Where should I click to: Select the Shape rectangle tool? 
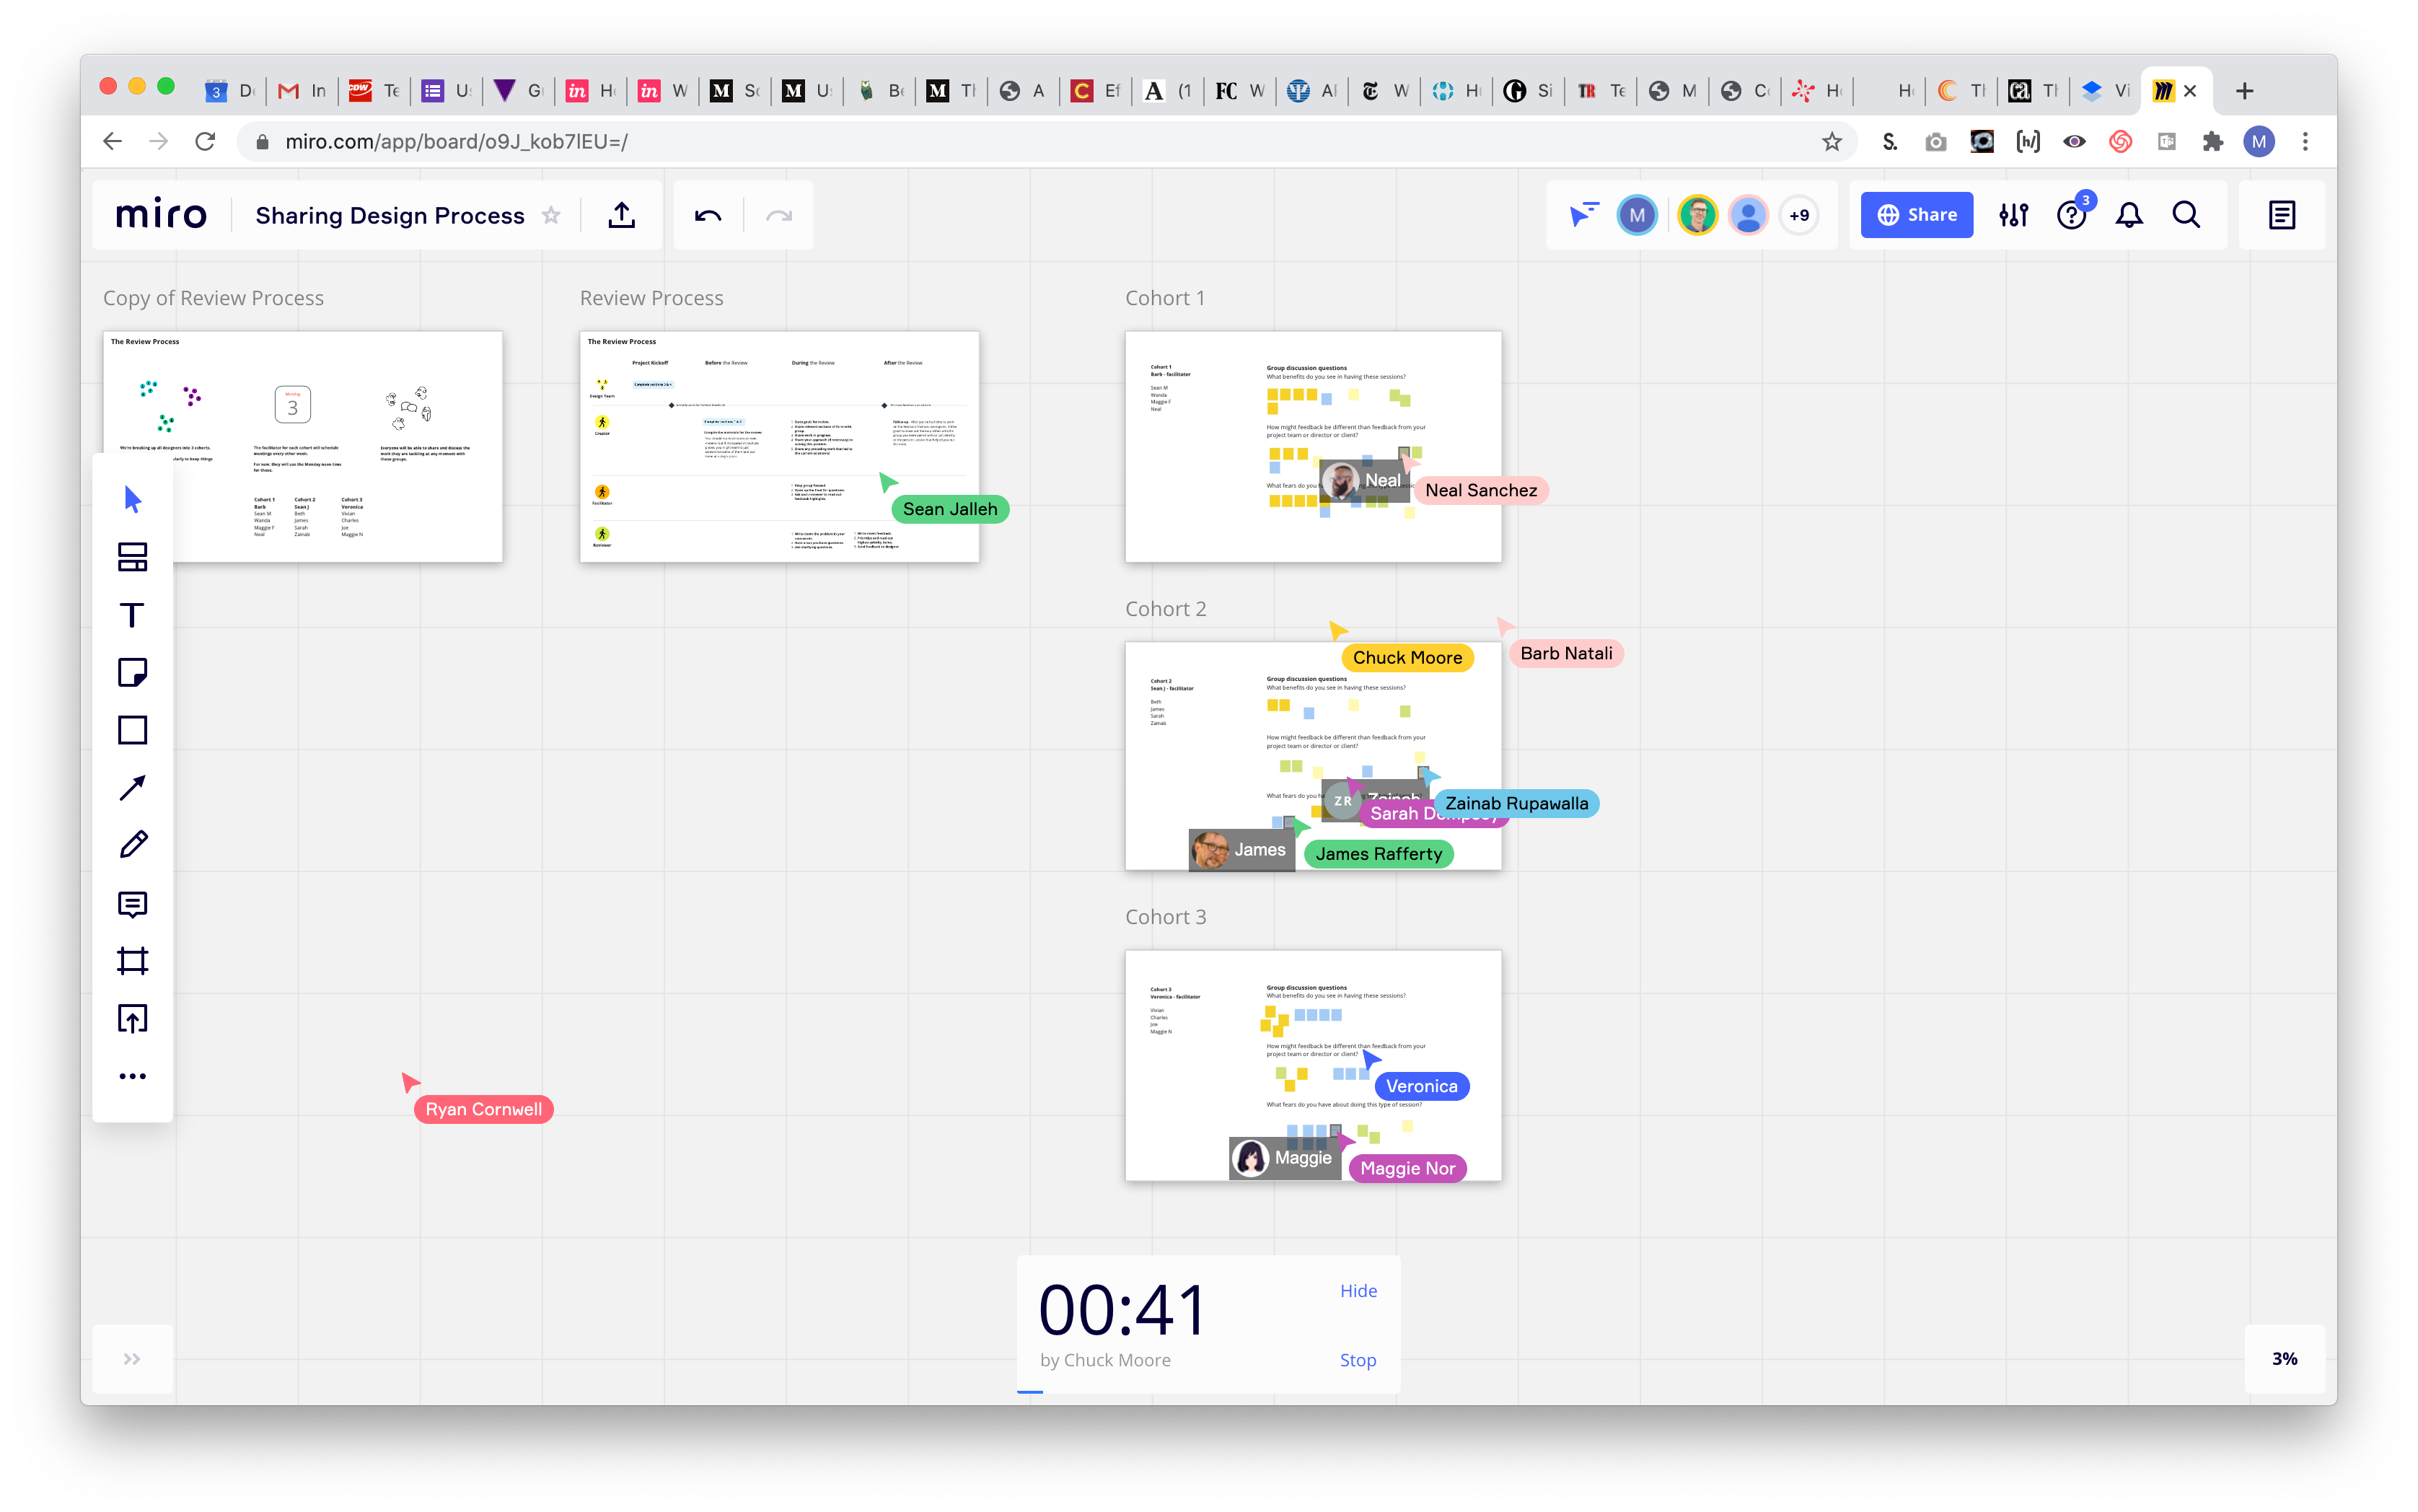click(132, 730)
